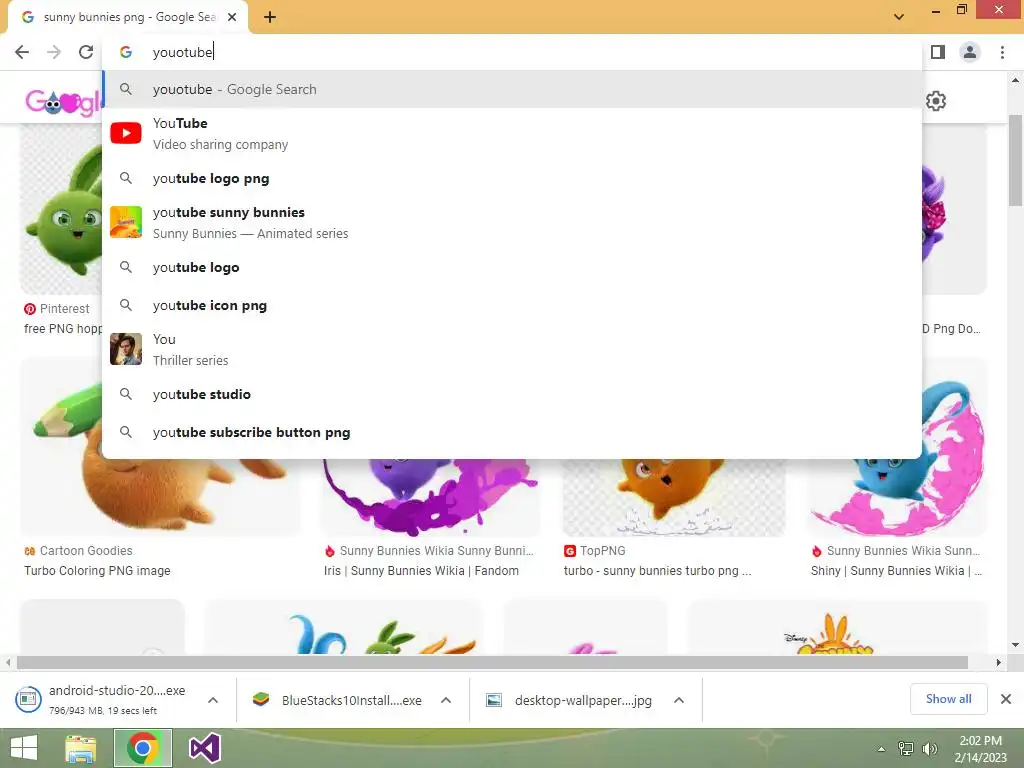Select the youtube icon png suggestion
The height and width of the screenshot is (768, 1024).
(x=511, y=305)
